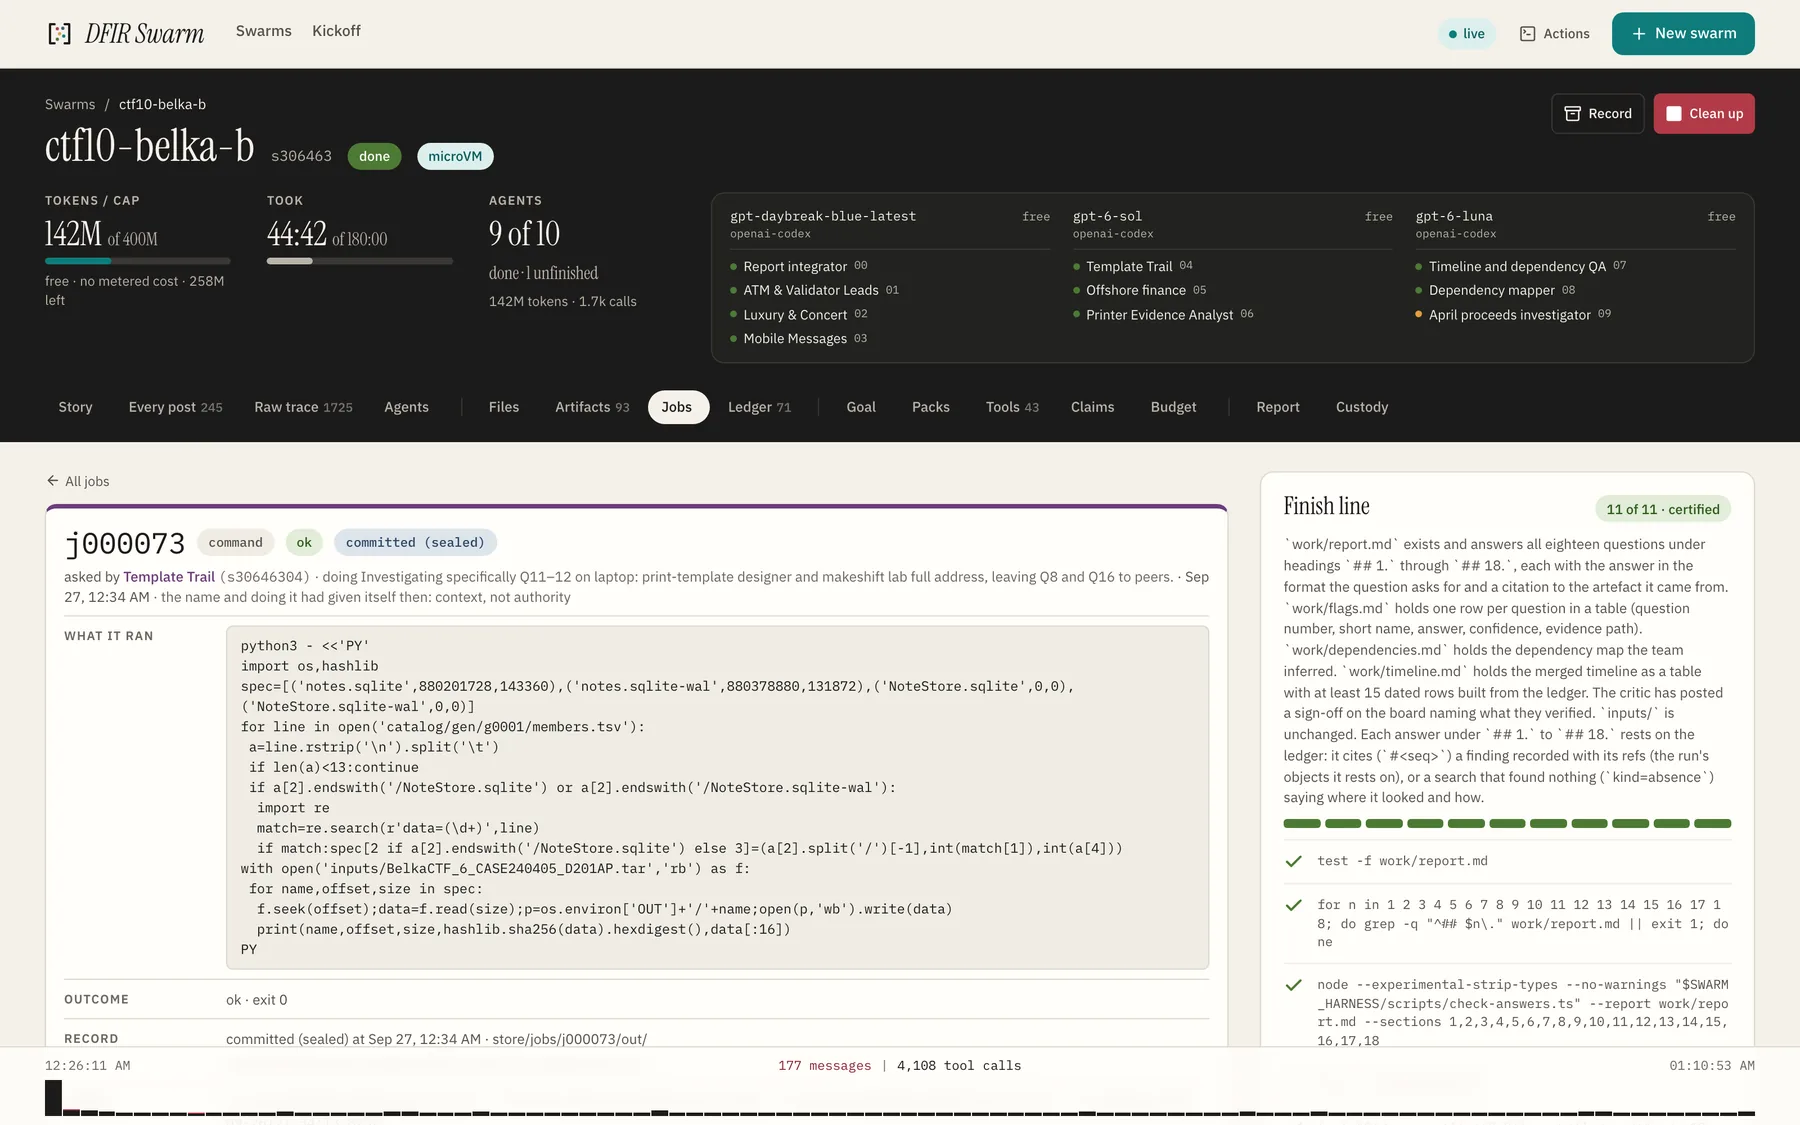Viewport: 1800px width, 1125px height.
Task: Go back via All jobs link
Action: coord(78,481)
